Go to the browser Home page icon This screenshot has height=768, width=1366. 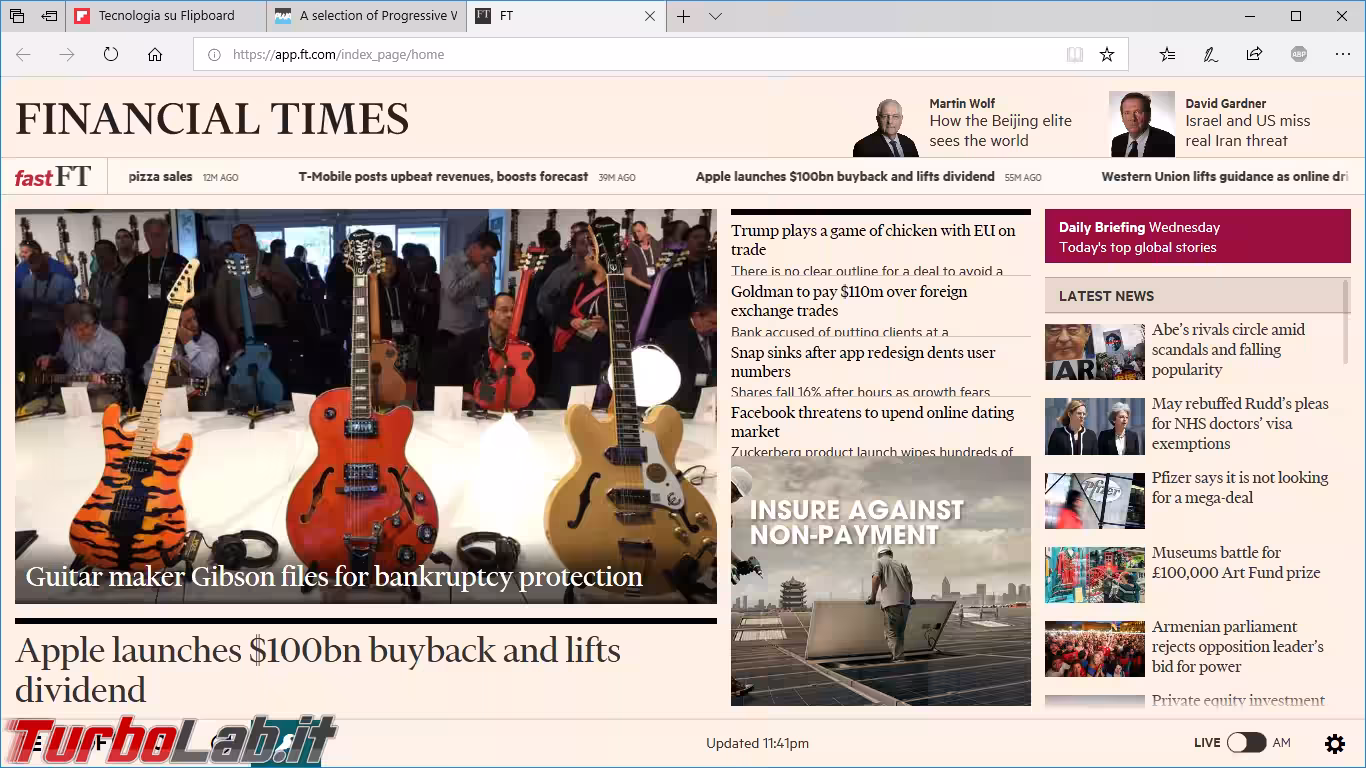[155, 55]
